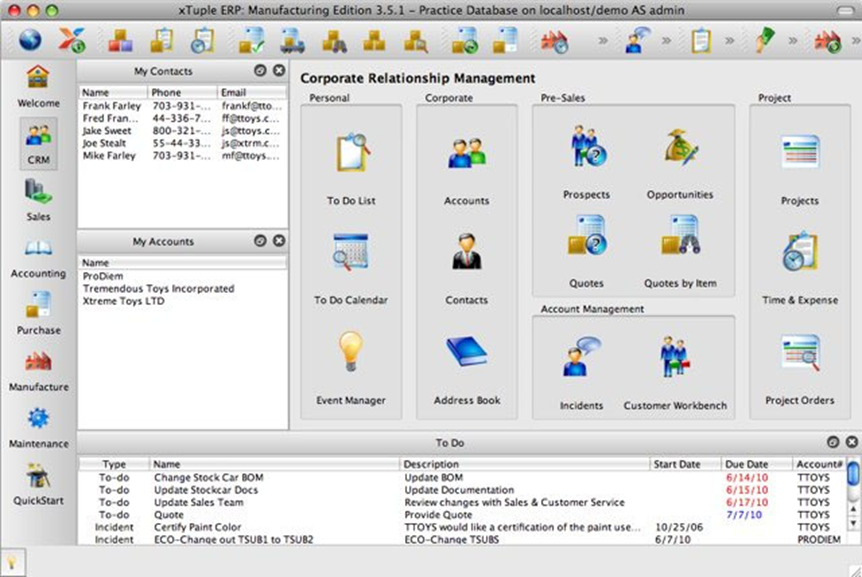The height and width of the screenshot is (577, 862).
Task: Open the To Do Calendar
Action: click(x=351, y=252)
